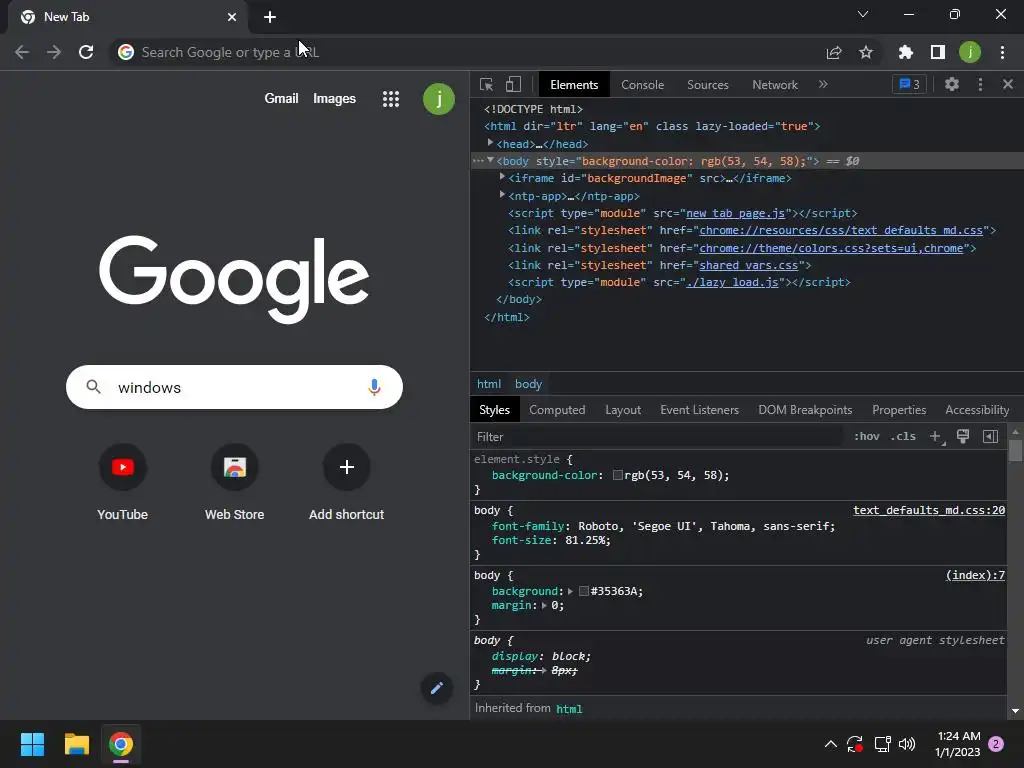The image size is (1024, 768).
Task: Open File Explorer from taskbar
Action: 76,744
